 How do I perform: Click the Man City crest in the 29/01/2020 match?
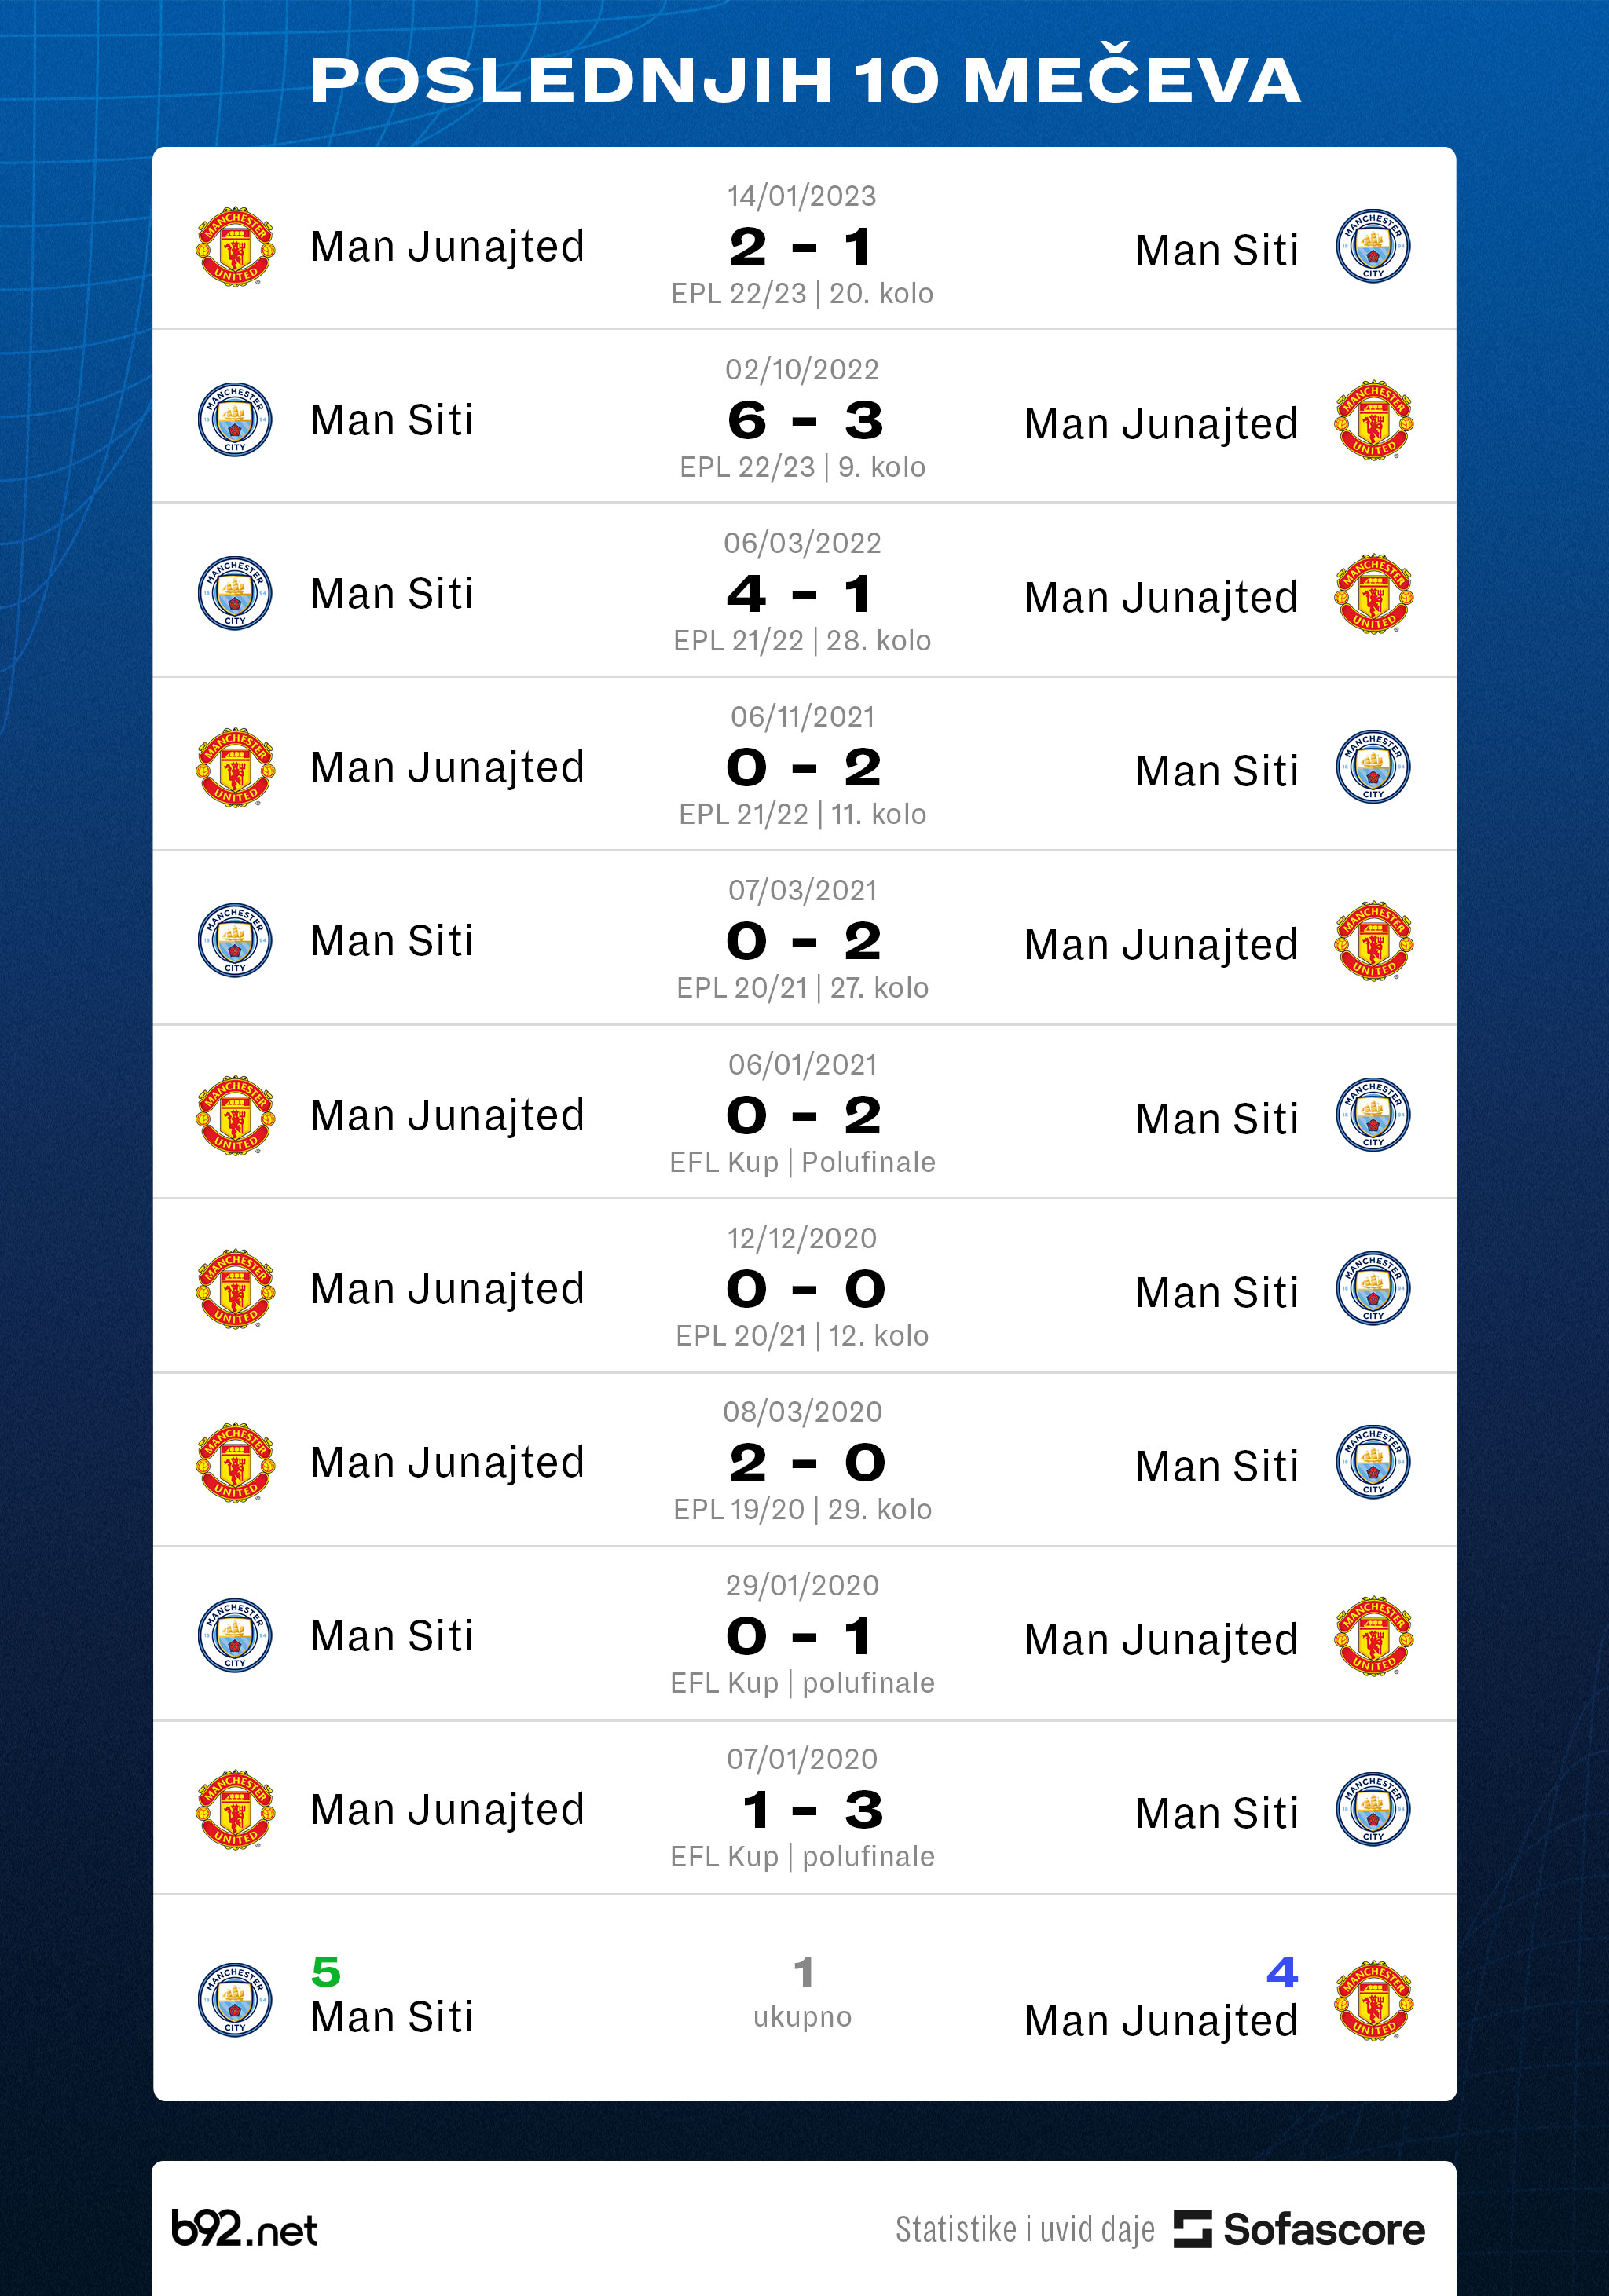[x=235, y=1637]
